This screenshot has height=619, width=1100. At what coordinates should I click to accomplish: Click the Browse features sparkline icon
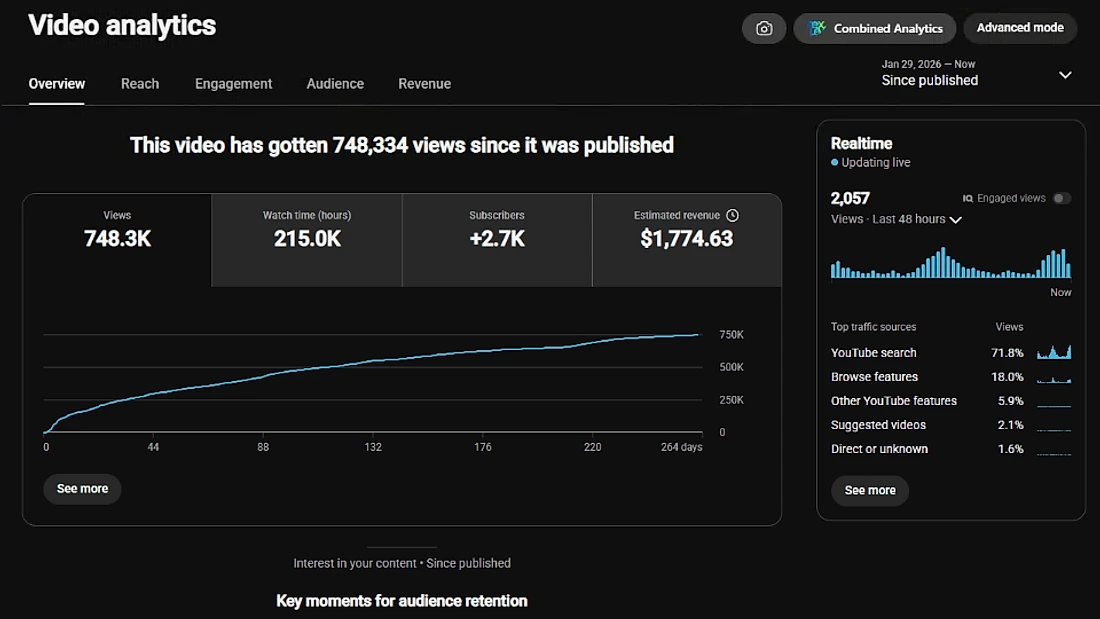(1054, 379)
